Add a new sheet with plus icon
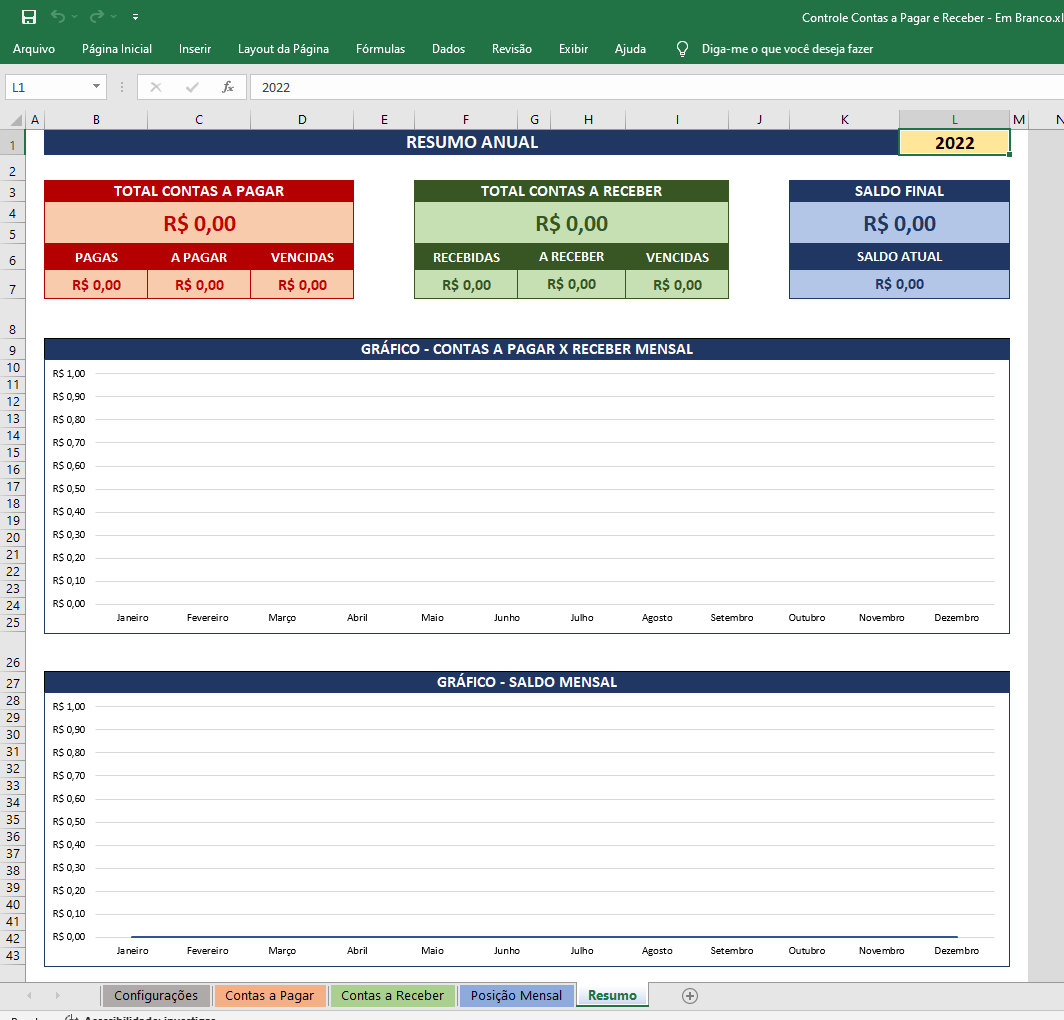The height and width of the screenshot is (1020, 1064). click(x=689, y=995)
